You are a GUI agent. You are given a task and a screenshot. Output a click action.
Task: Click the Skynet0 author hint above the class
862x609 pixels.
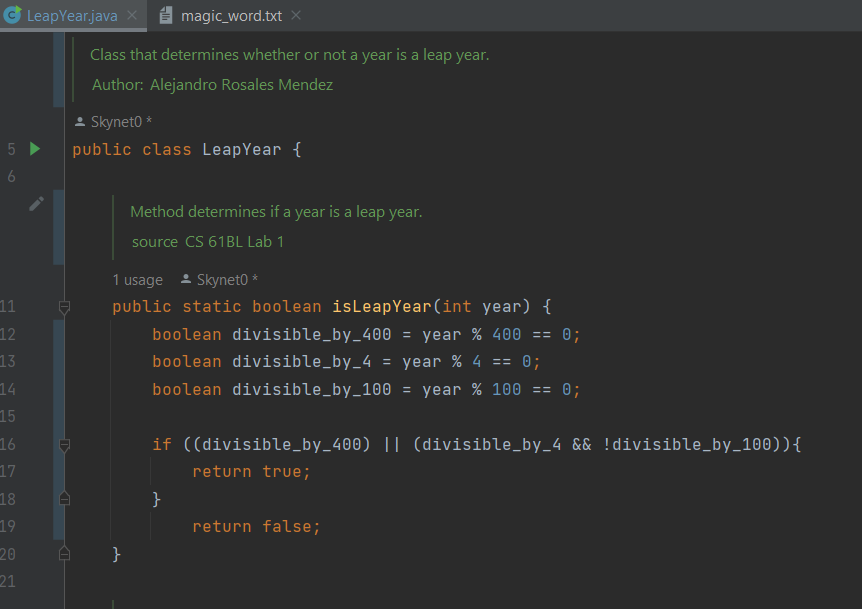119,122
